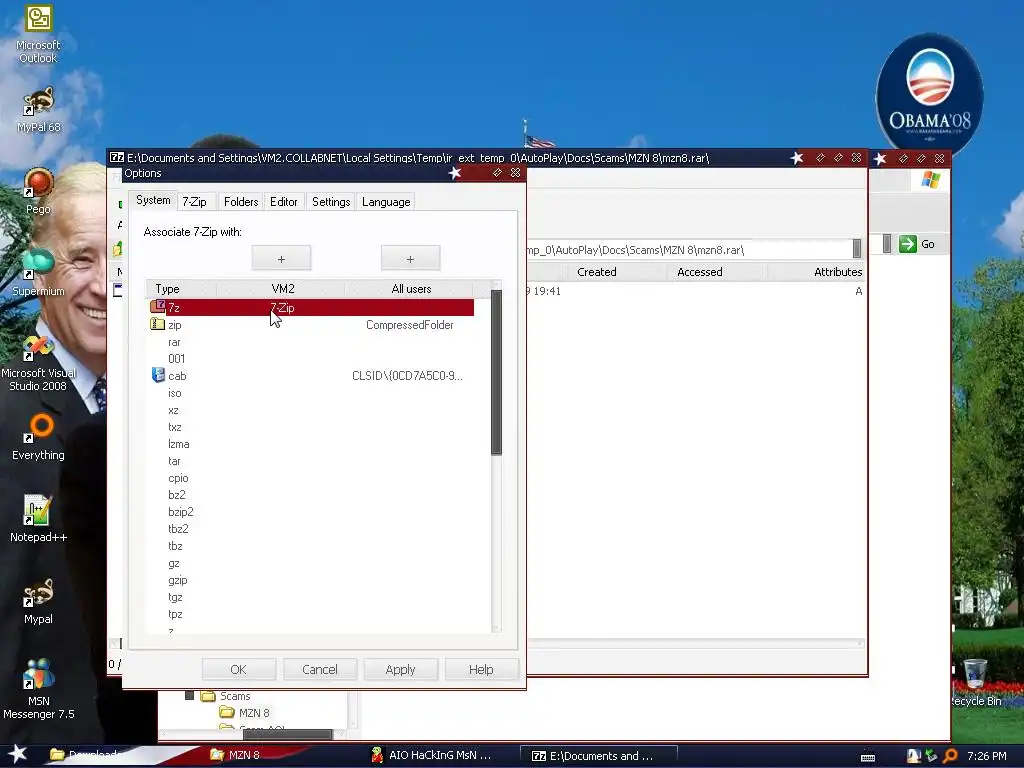Select the tar file type row

pyautogui.click(x=311, y=461)
